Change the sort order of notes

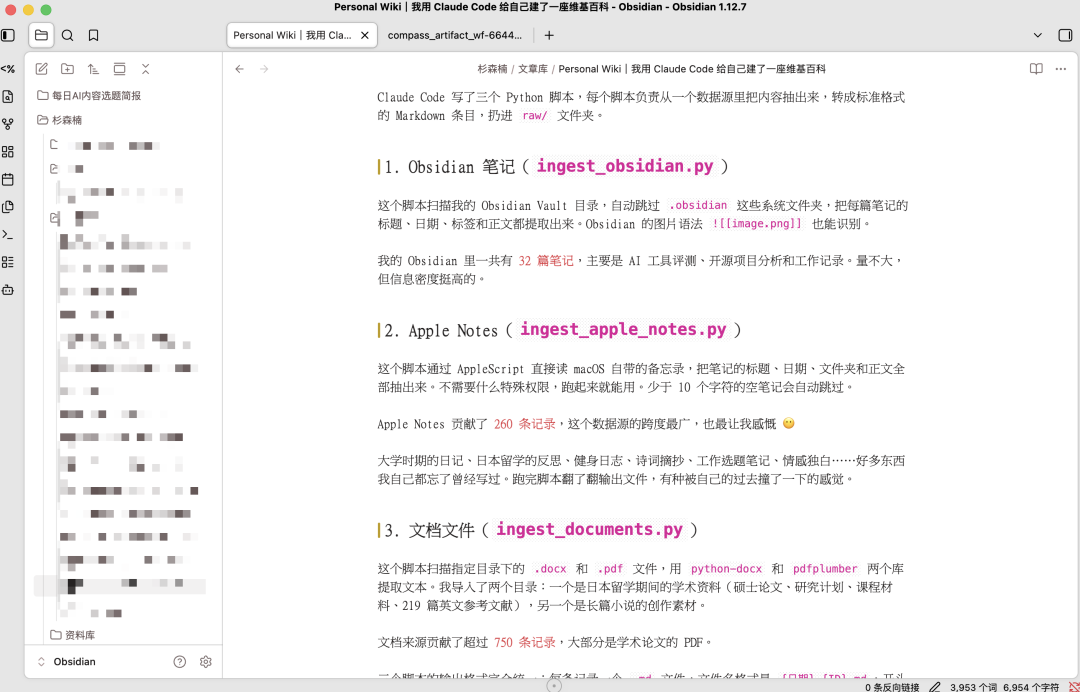click(x=94, y=70)
